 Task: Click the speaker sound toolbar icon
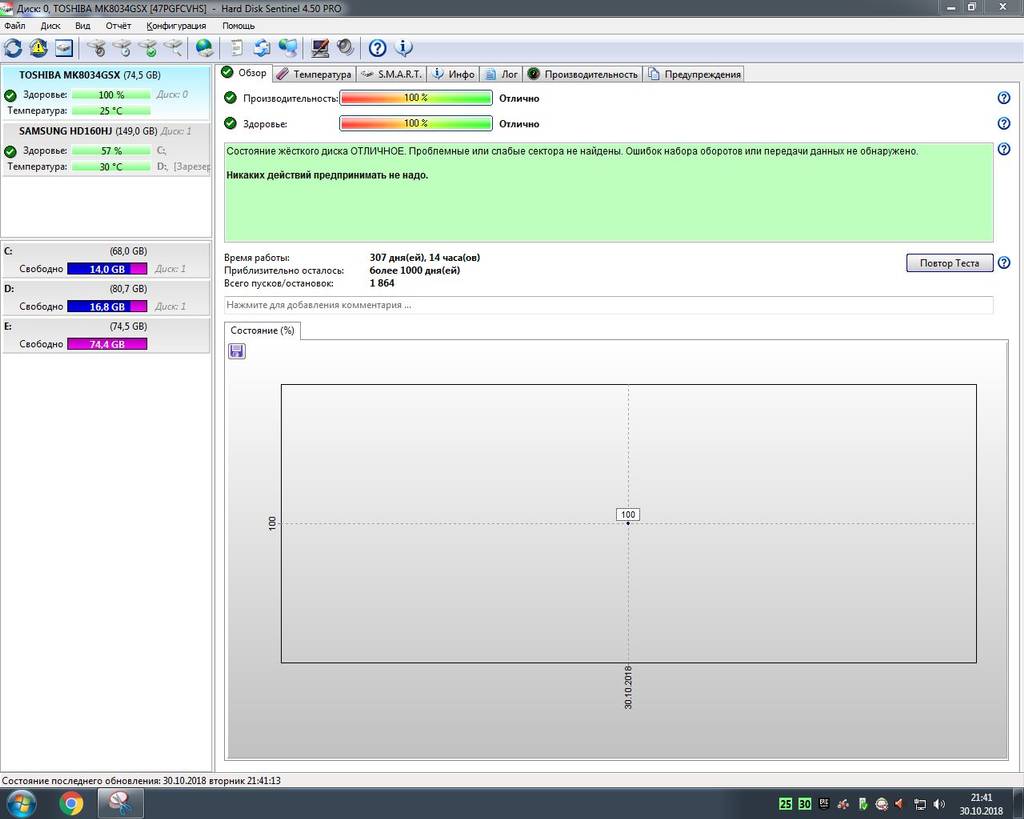pyautogui.click(x=345, y=47)
